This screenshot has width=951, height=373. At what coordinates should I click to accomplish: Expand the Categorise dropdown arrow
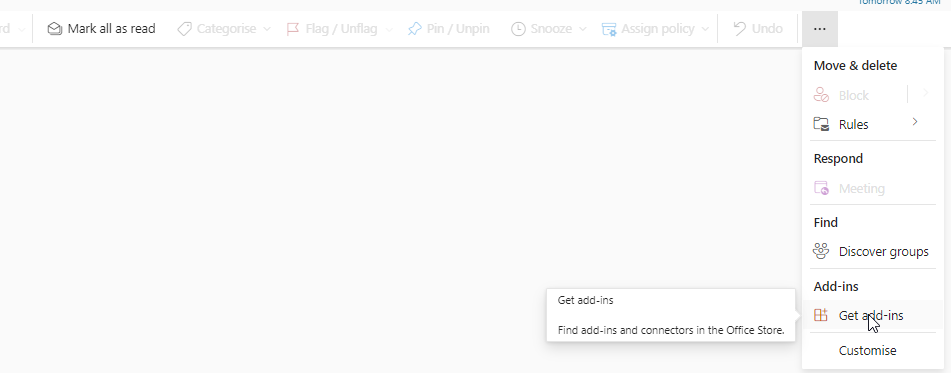267,29
